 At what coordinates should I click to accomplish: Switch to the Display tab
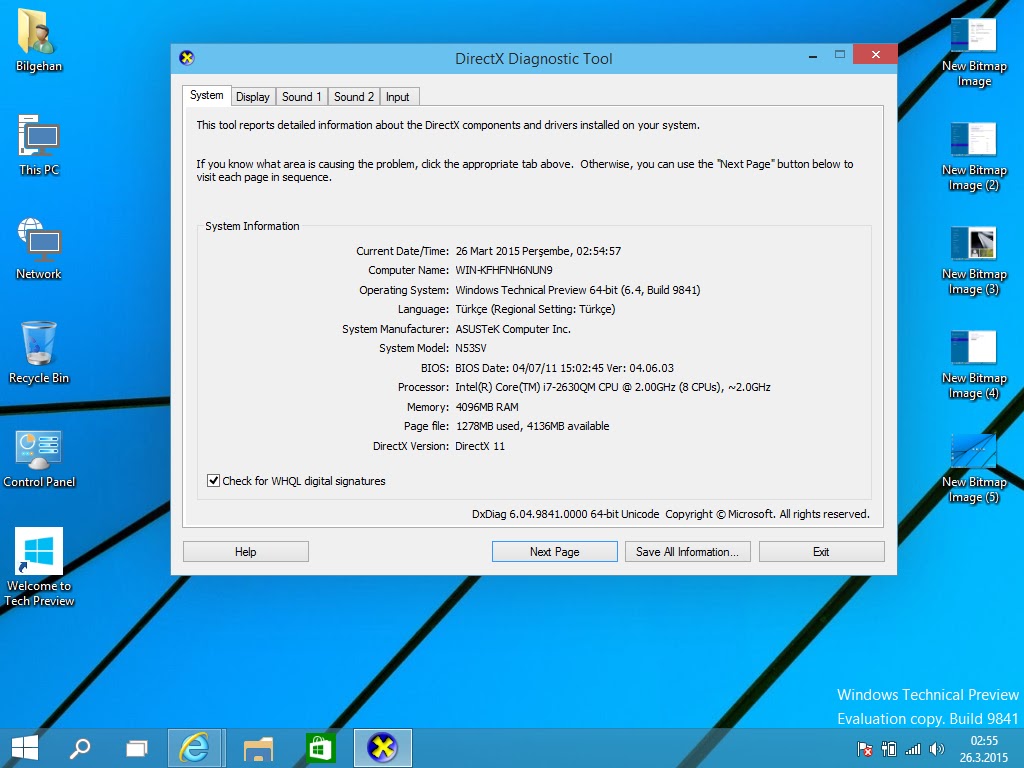pos(253,97)
